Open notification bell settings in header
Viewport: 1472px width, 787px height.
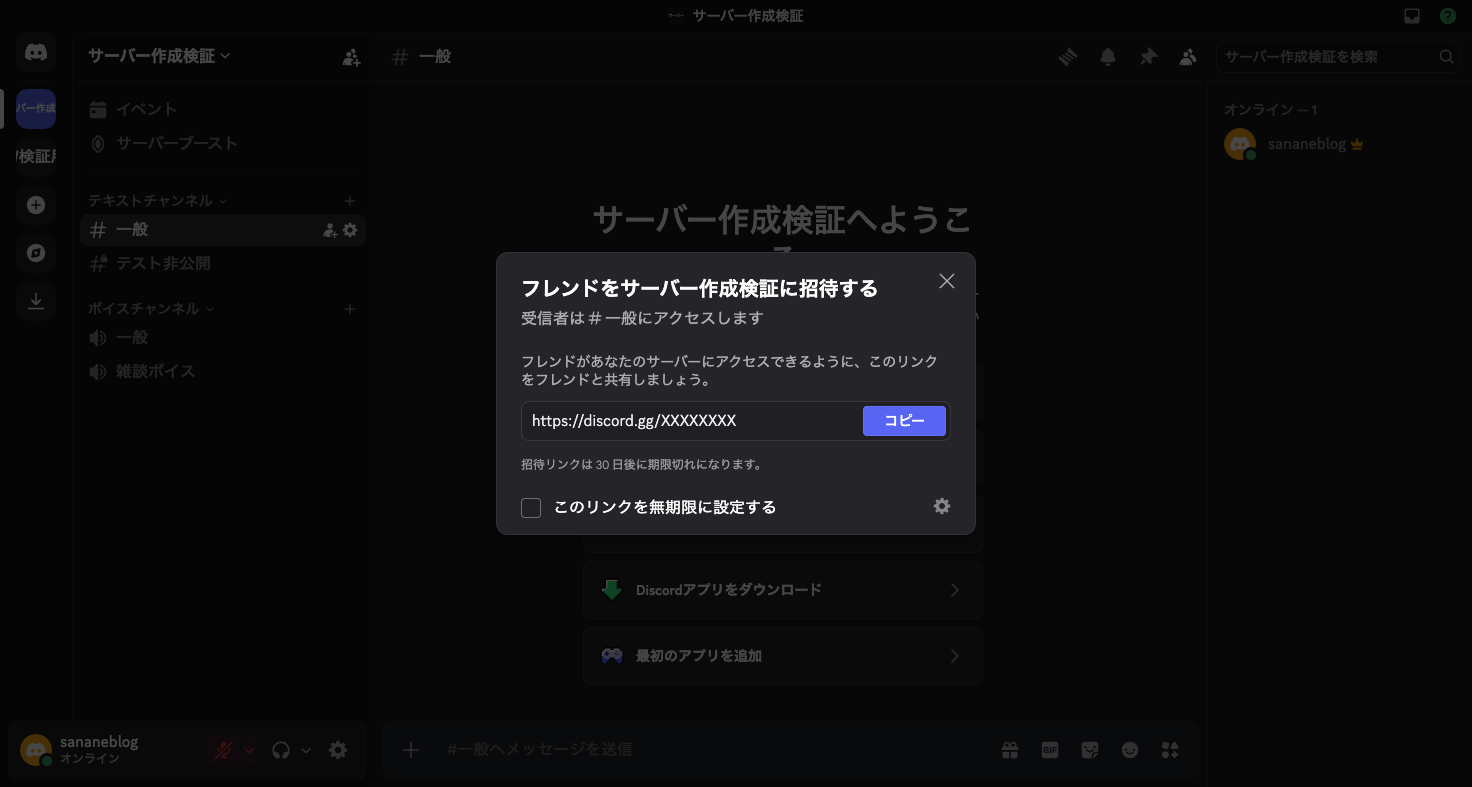[1108, 57]
